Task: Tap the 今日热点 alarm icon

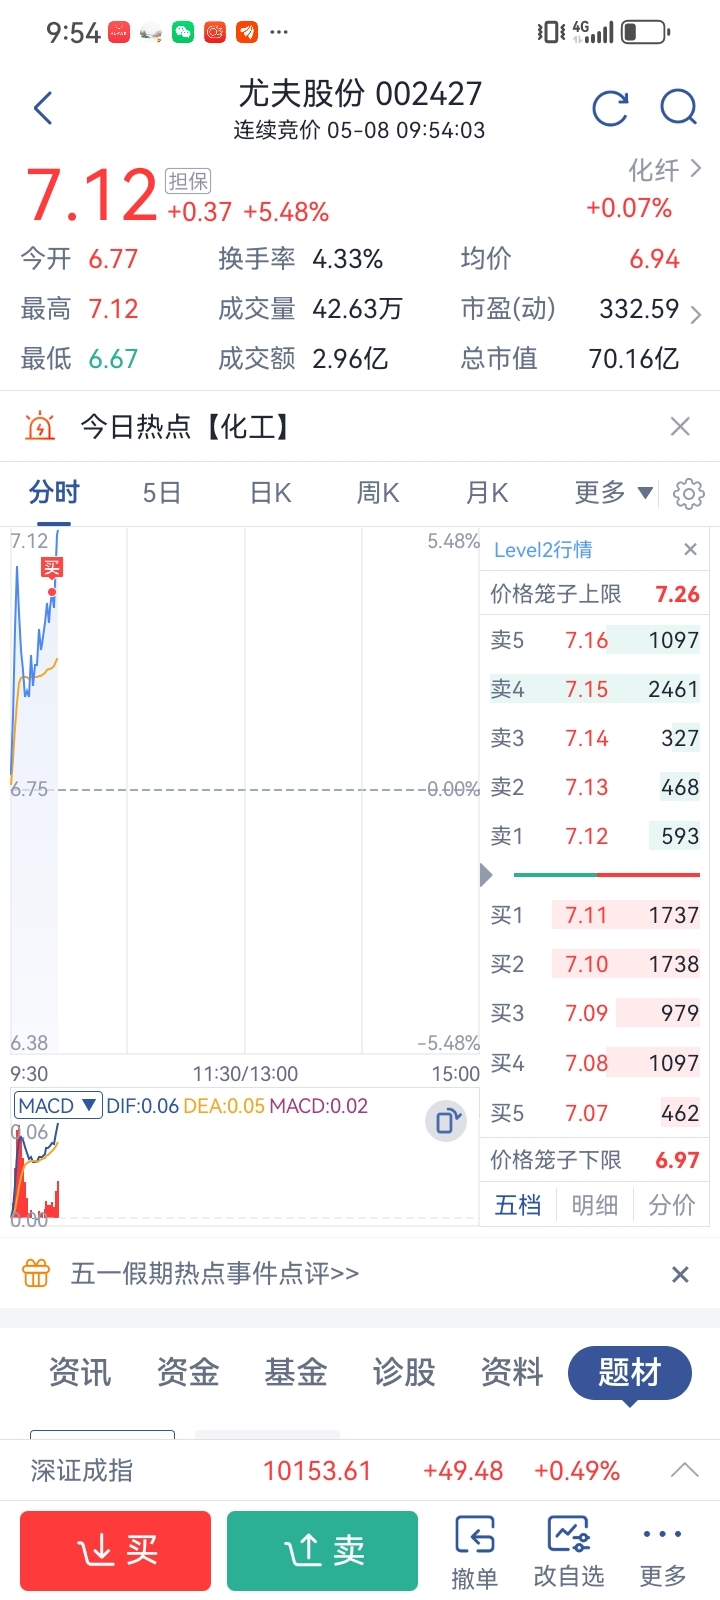Action: click(39, 427)
